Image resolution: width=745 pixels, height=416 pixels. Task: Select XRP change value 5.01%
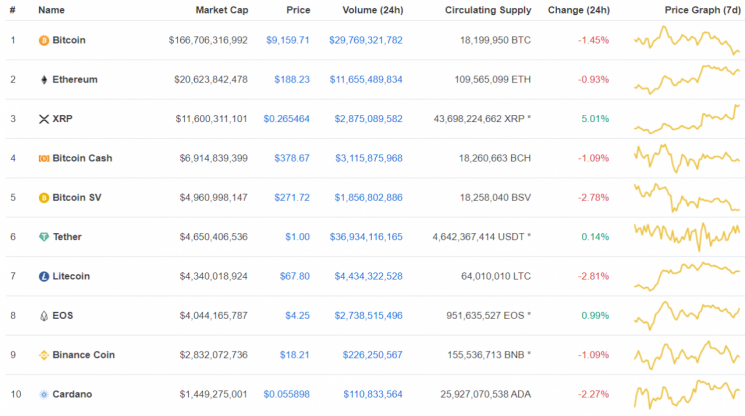595,119
